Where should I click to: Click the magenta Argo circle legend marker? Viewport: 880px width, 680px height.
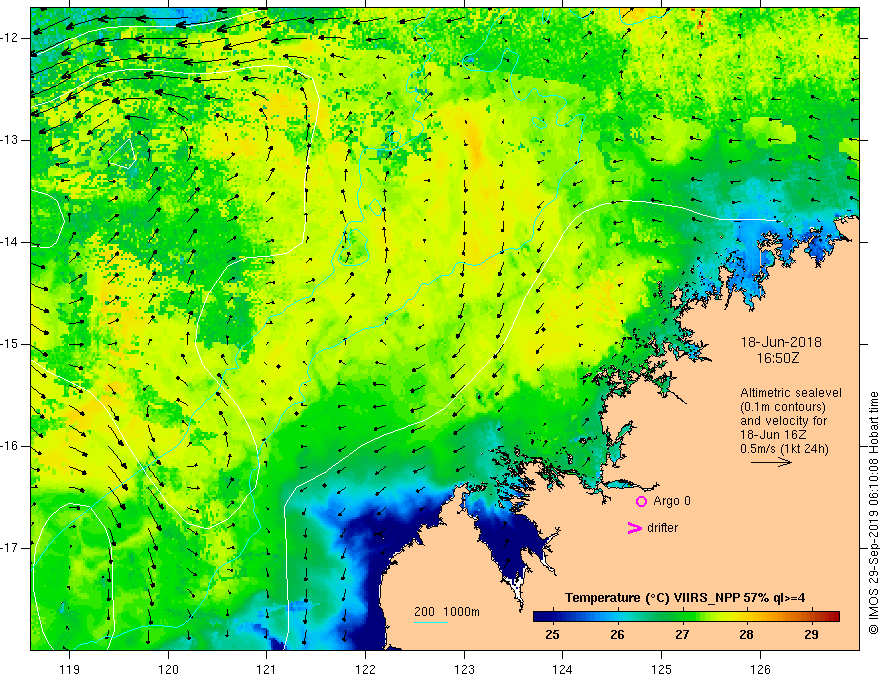point(641,502)
